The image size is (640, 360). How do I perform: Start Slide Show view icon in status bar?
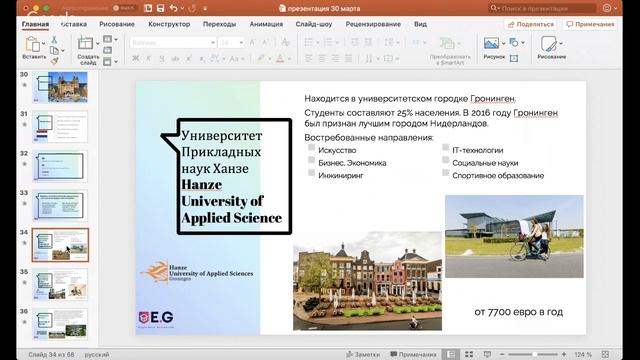tap(487, 354)
